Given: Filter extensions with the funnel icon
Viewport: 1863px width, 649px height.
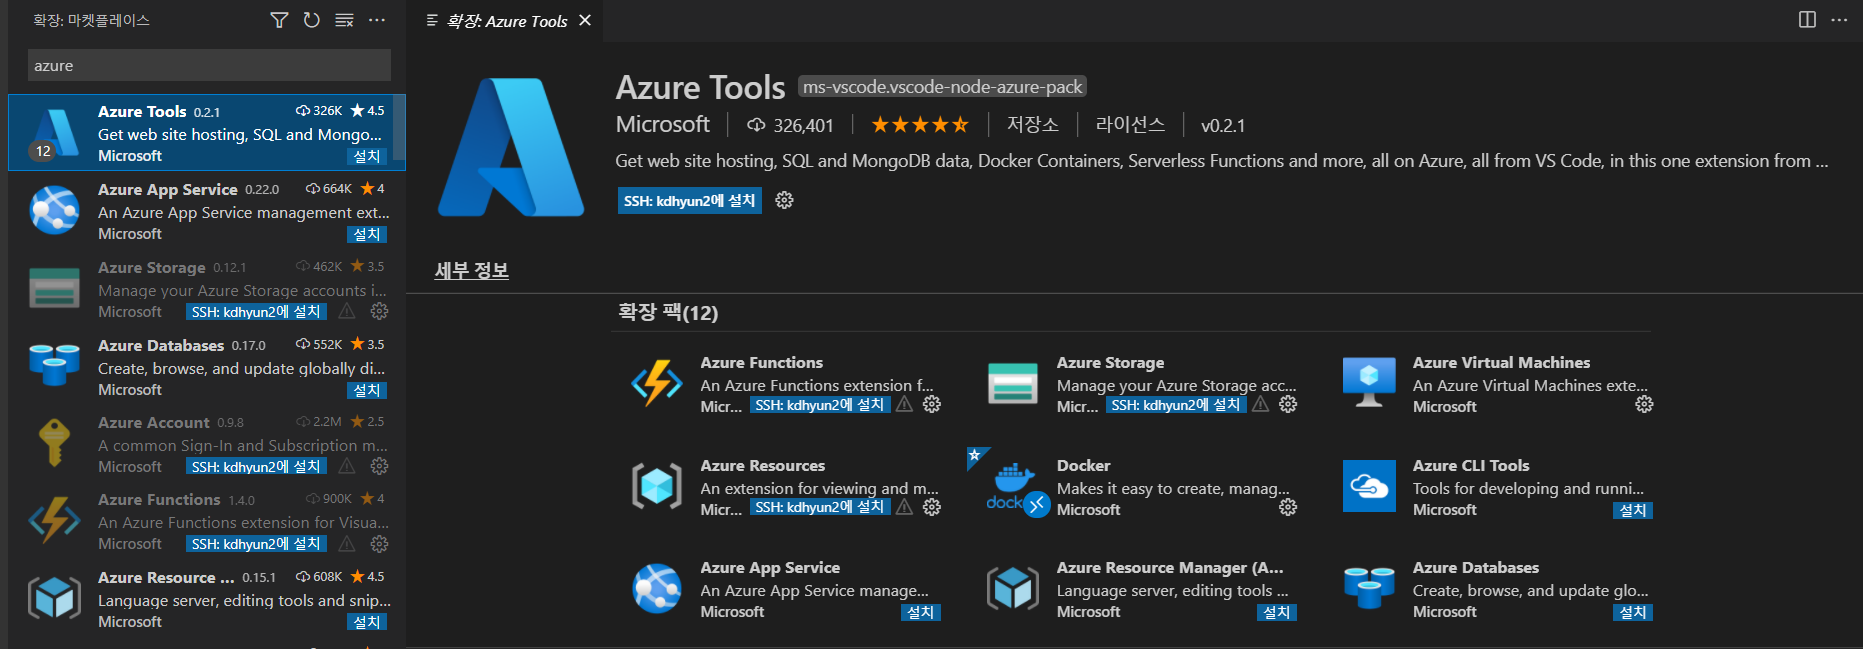Looking at the screenshot, I should coord(279,20).
